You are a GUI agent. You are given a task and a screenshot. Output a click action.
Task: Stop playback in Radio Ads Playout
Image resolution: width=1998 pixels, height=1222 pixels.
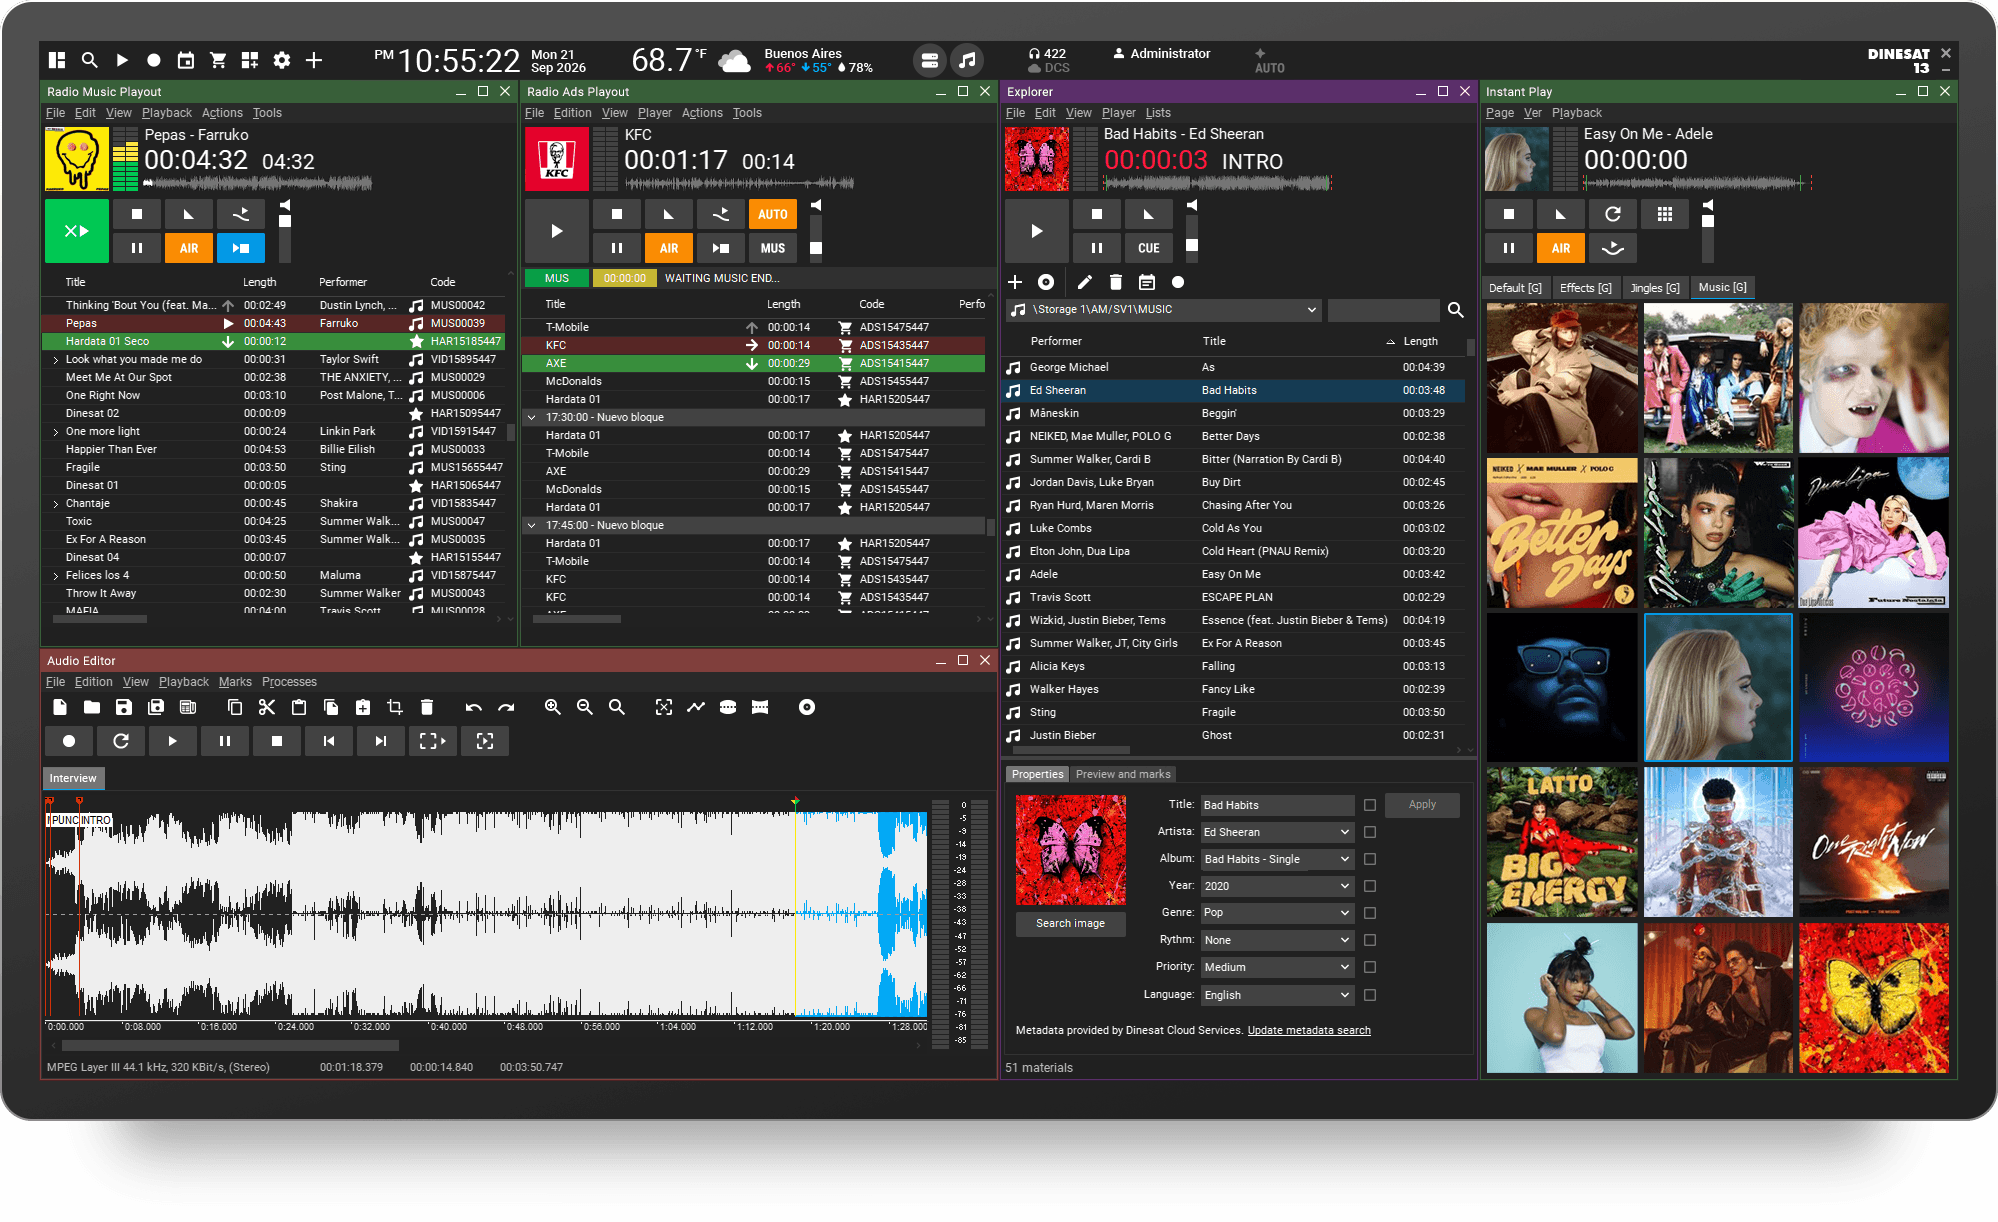[x=617, y=214]
